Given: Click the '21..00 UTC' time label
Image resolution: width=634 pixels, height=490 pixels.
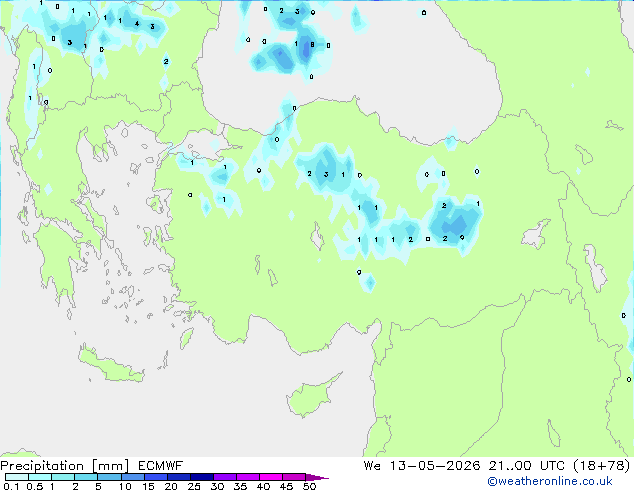Looking at the screenshot, I should [526, 466].
